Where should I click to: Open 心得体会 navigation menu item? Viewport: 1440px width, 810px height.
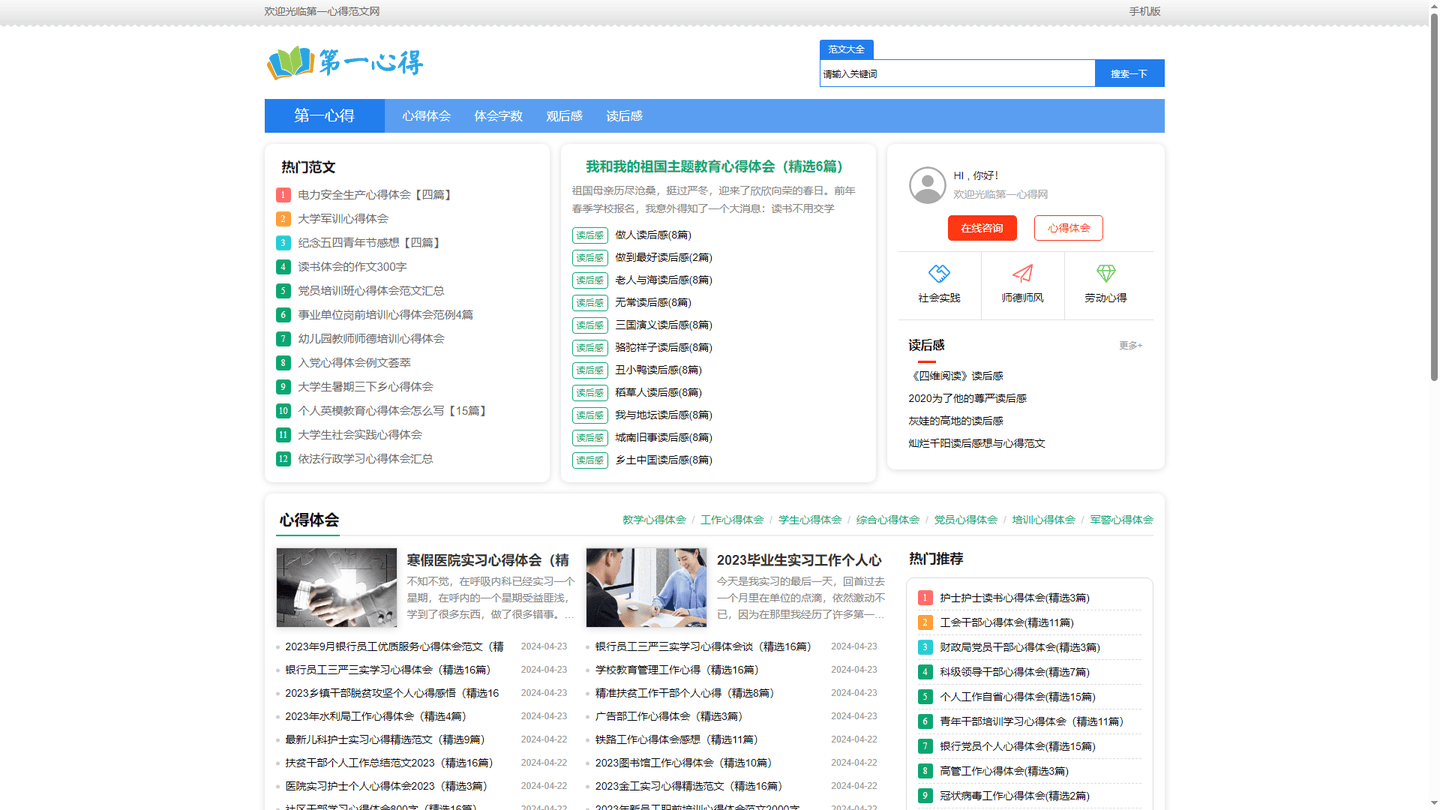426,116
